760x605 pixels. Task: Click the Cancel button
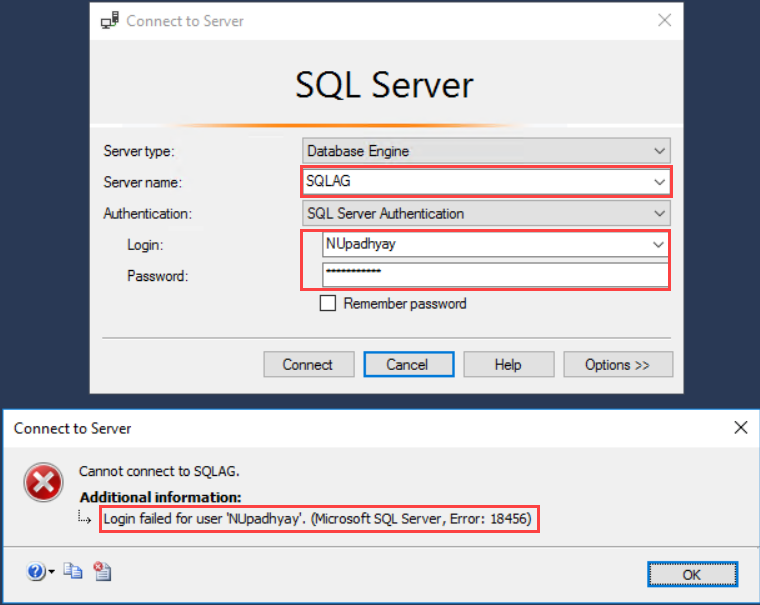click(x=407, y=365)
